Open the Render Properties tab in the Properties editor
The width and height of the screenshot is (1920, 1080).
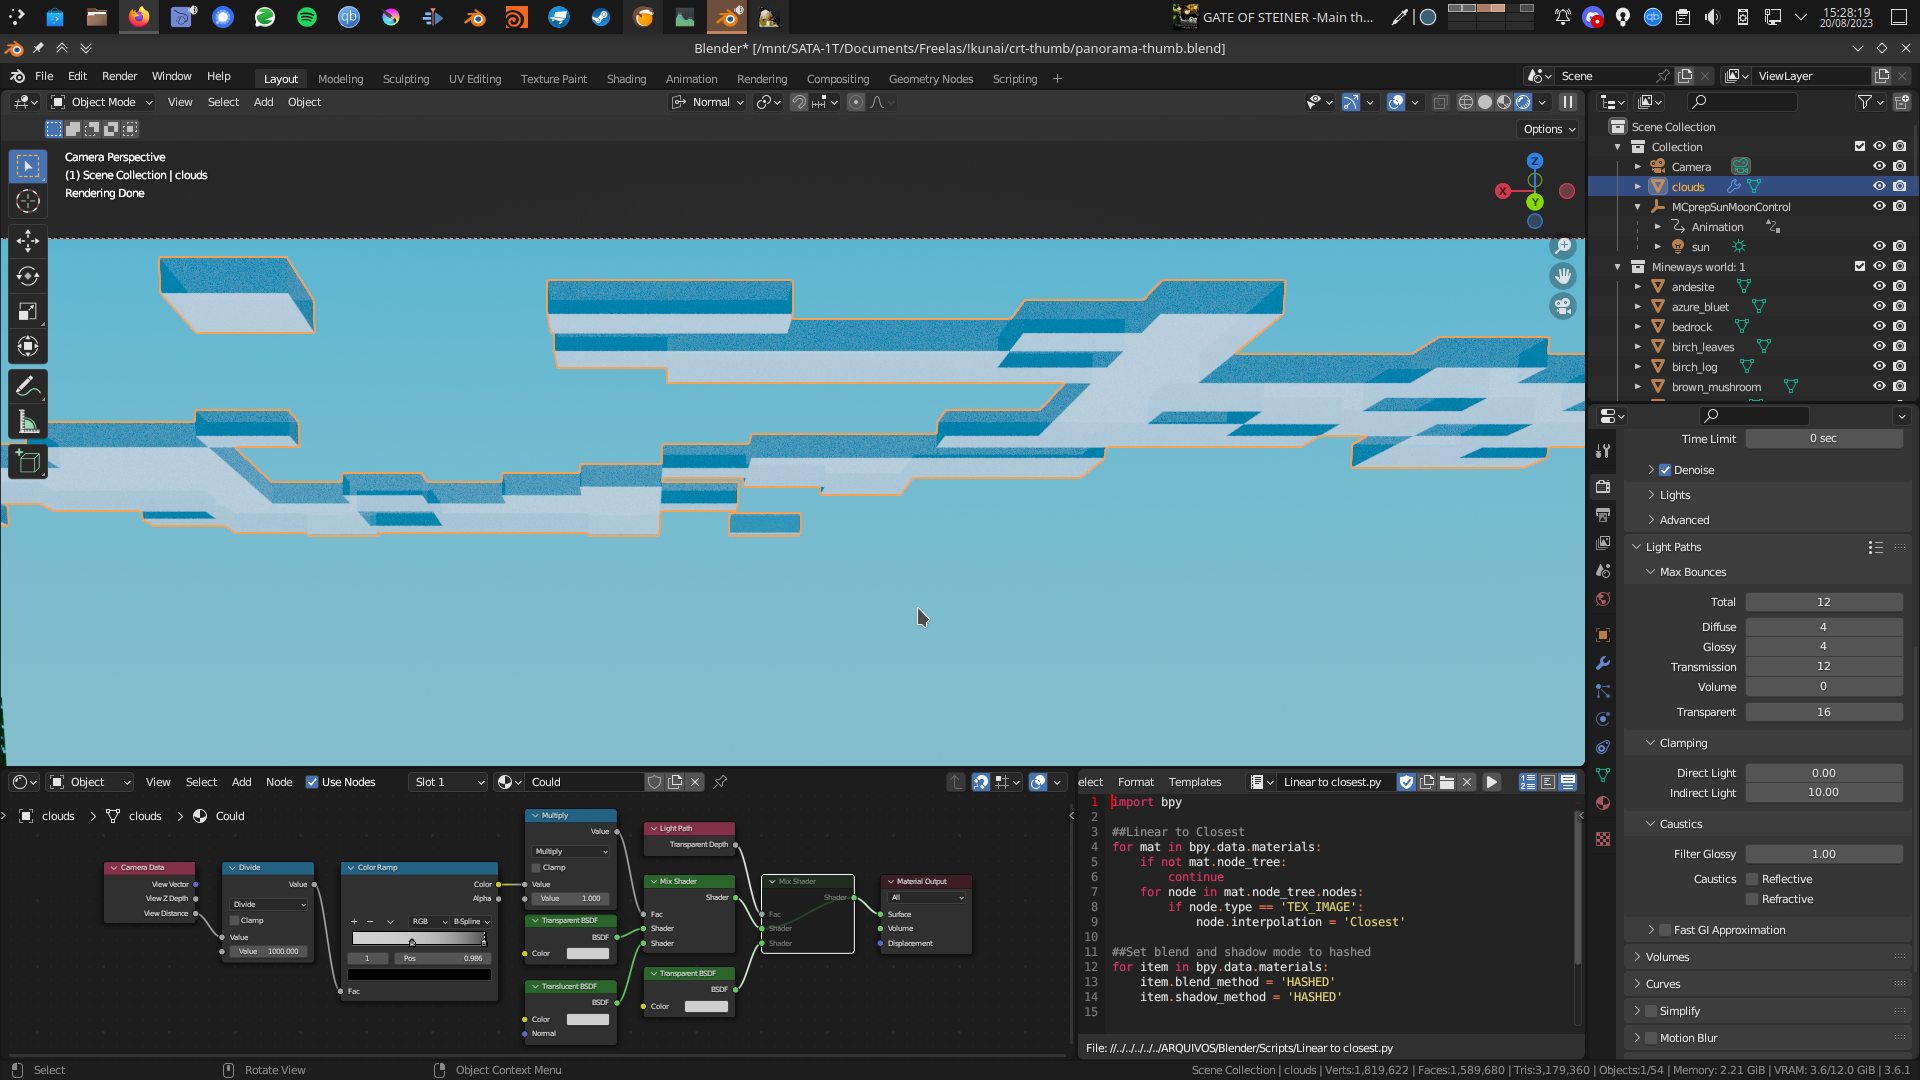1603,486
